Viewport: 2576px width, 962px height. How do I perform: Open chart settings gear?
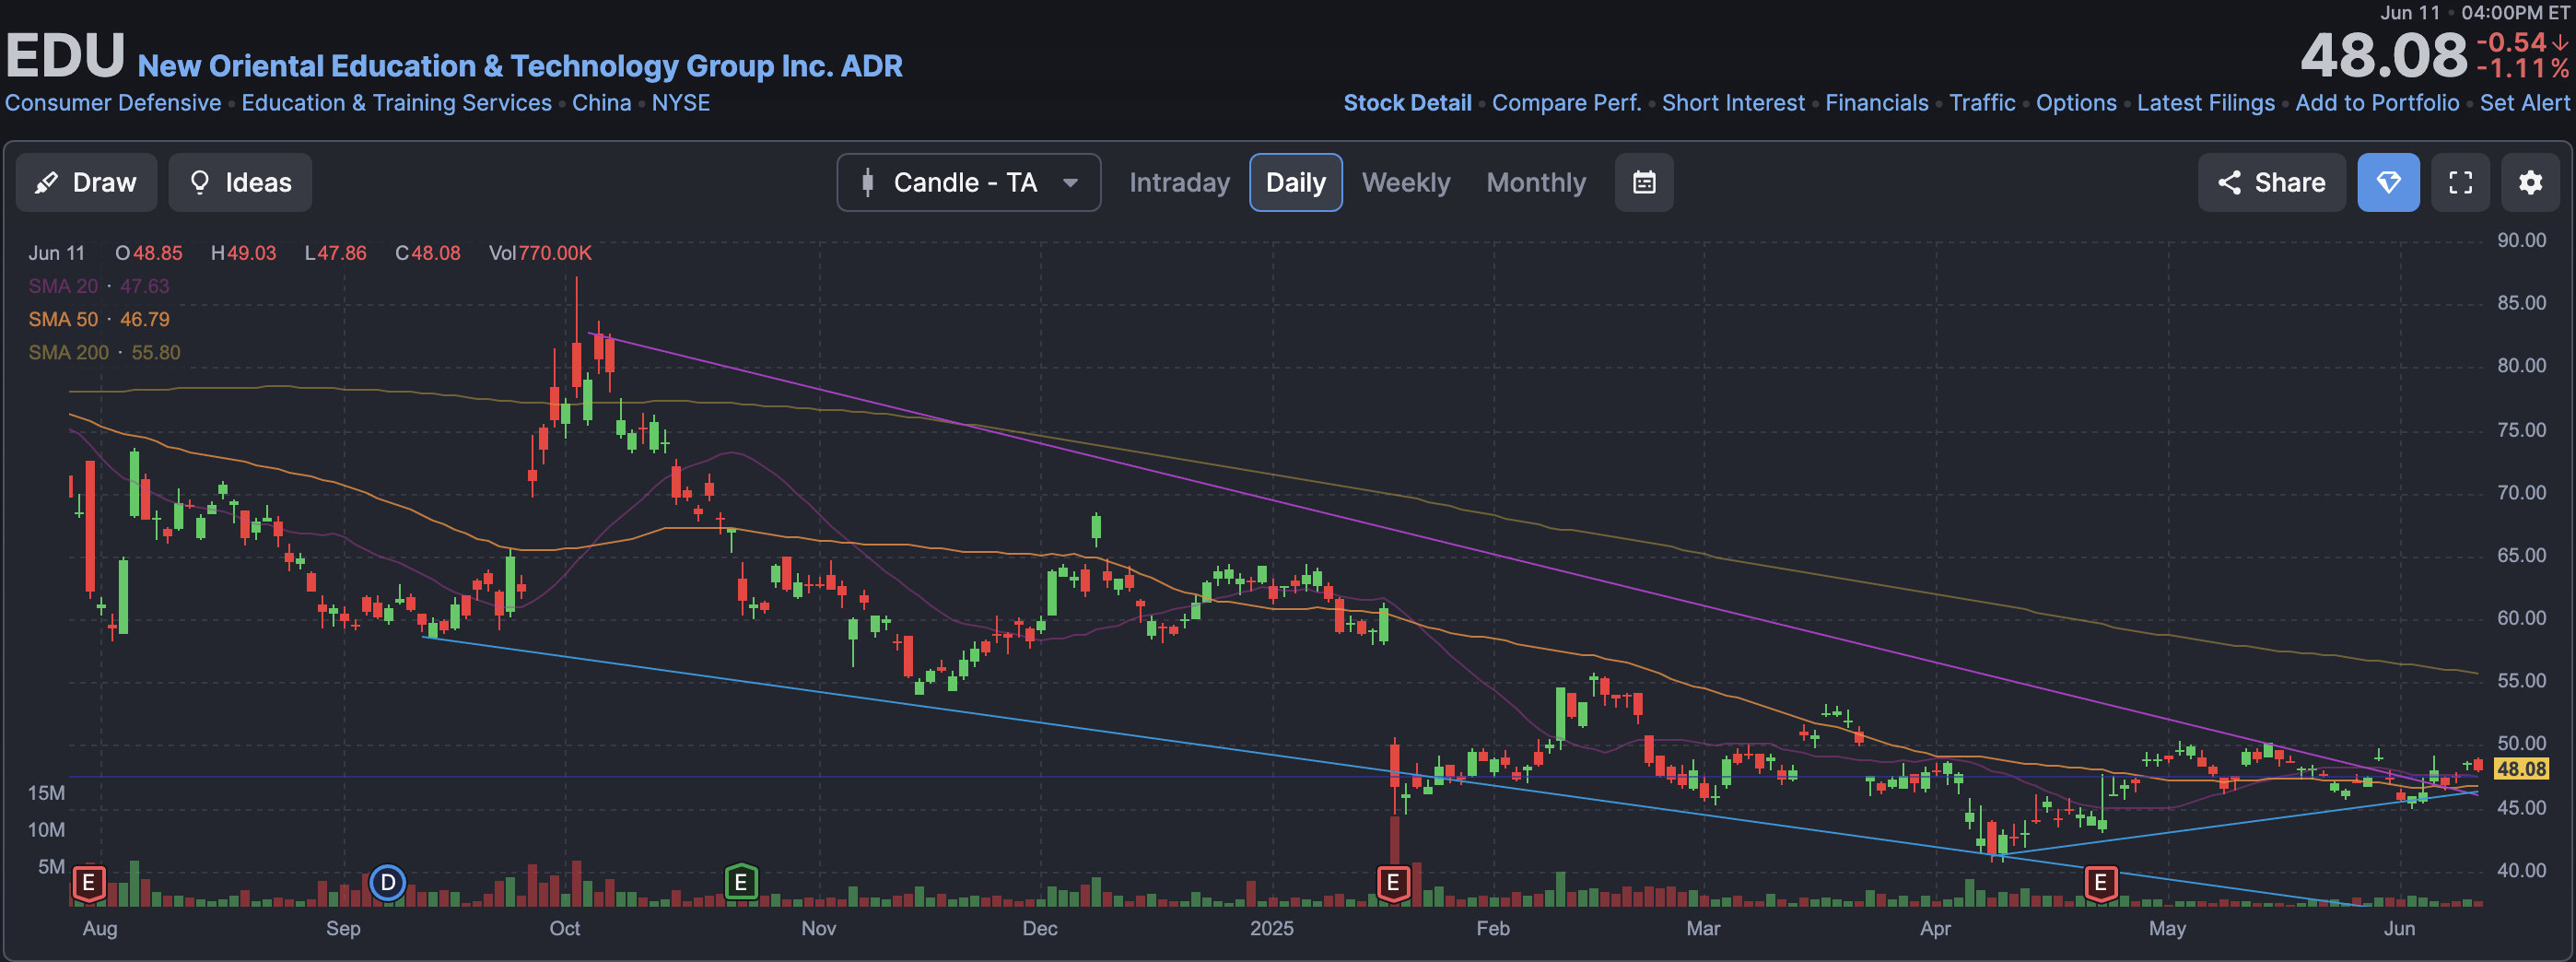pyautogui.click(x=2530, y=182)
